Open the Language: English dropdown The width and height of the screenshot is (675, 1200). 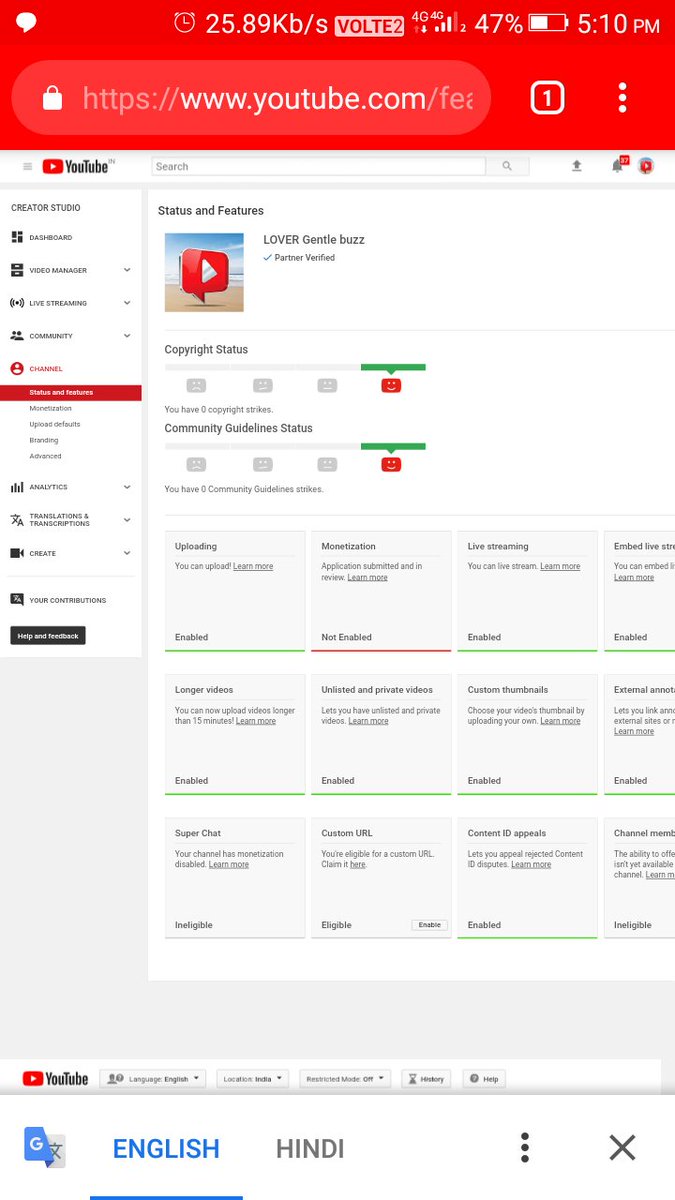click(x=152, y=1079)
